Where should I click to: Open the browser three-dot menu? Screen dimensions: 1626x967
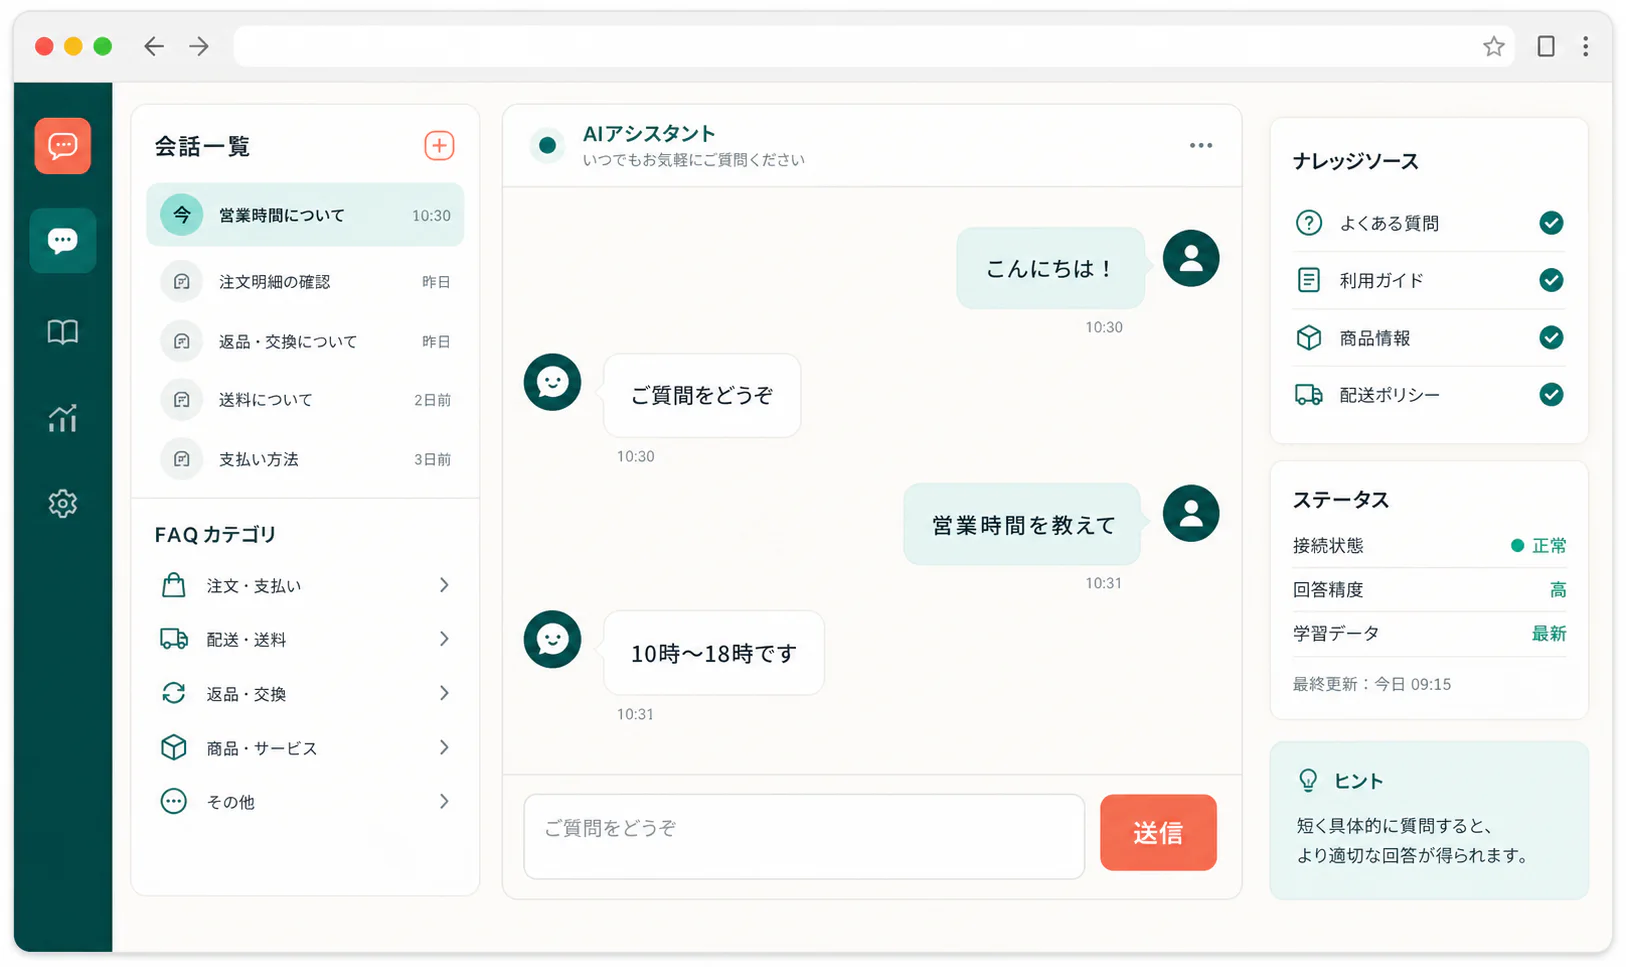coord(1585,46)
